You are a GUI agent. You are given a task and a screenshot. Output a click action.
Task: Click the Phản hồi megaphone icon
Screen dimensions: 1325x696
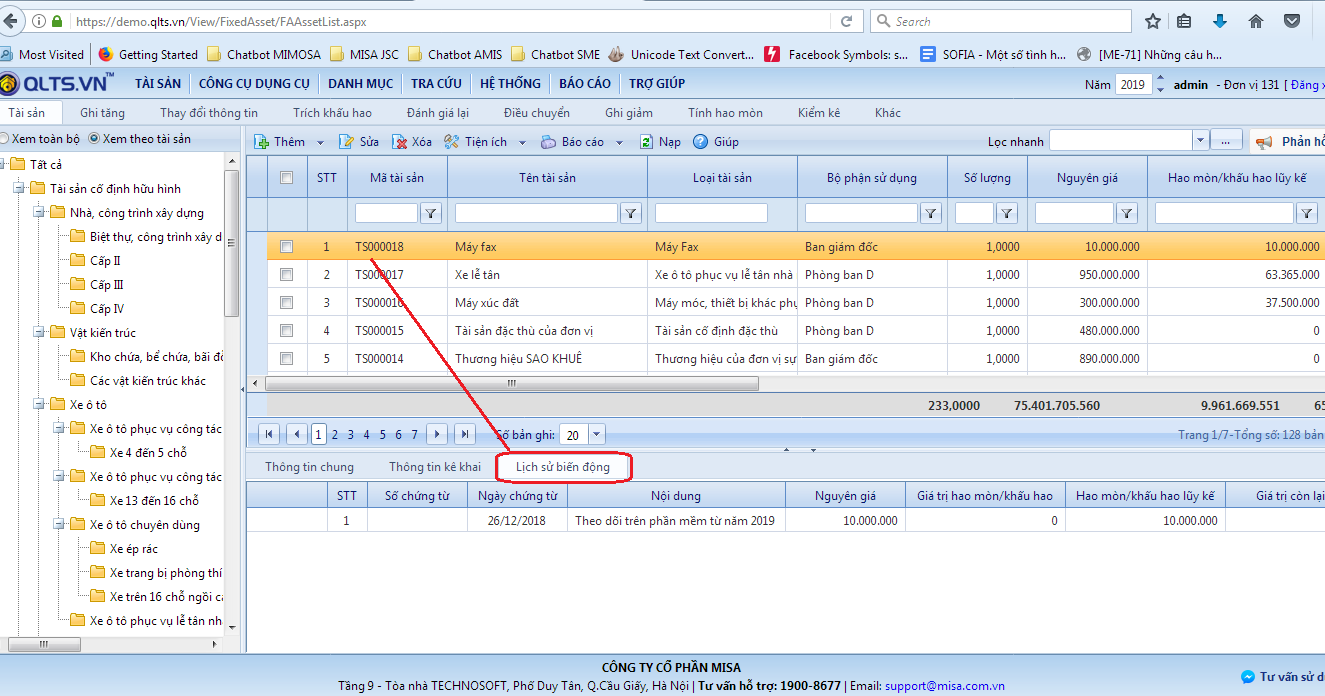click(1264, 143)
